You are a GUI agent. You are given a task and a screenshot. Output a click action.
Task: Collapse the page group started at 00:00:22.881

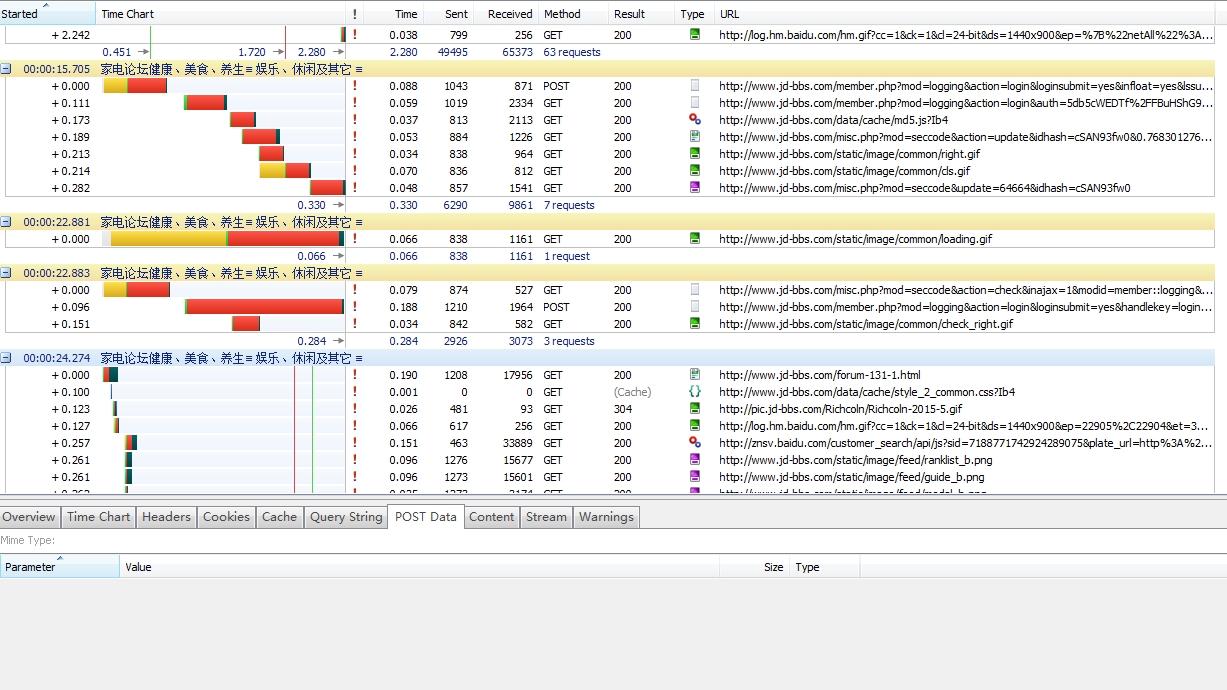7,222
